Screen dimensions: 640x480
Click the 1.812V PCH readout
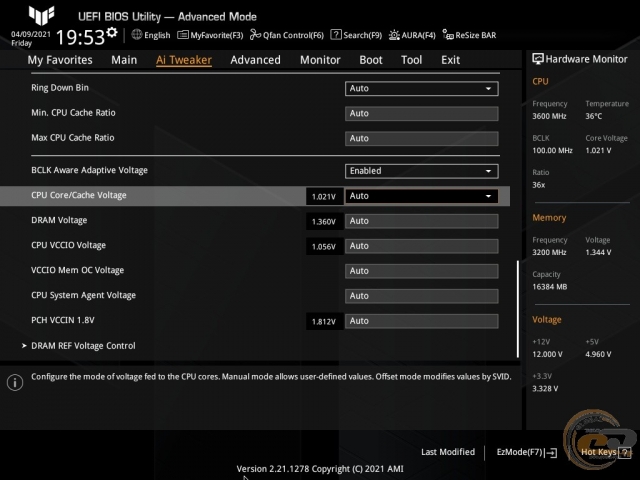point(324,322)
